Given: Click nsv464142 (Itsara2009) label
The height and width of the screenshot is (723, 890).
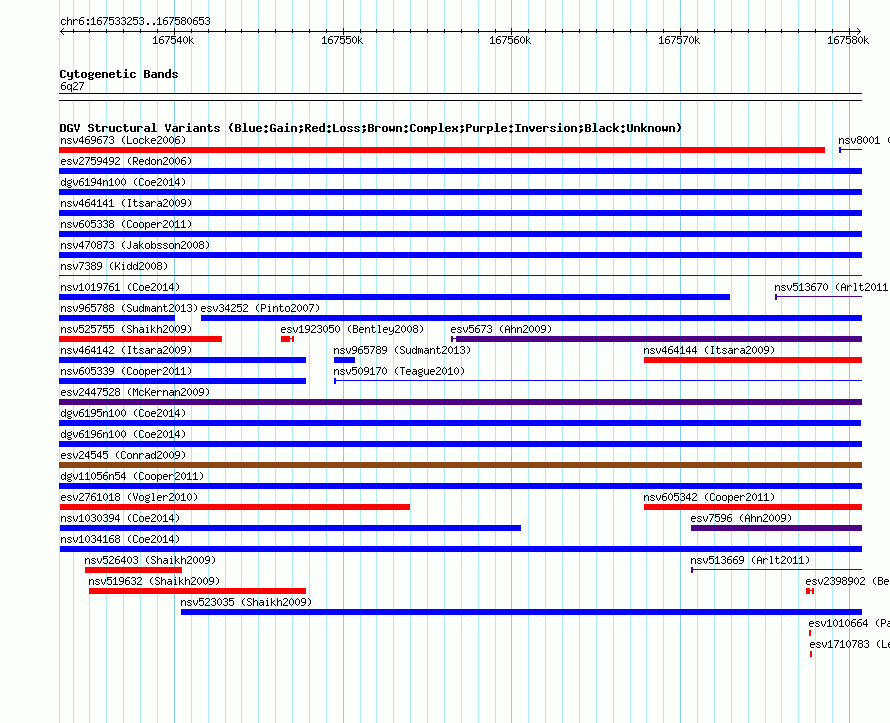Looking at the screenshot, I should [126, 350].
